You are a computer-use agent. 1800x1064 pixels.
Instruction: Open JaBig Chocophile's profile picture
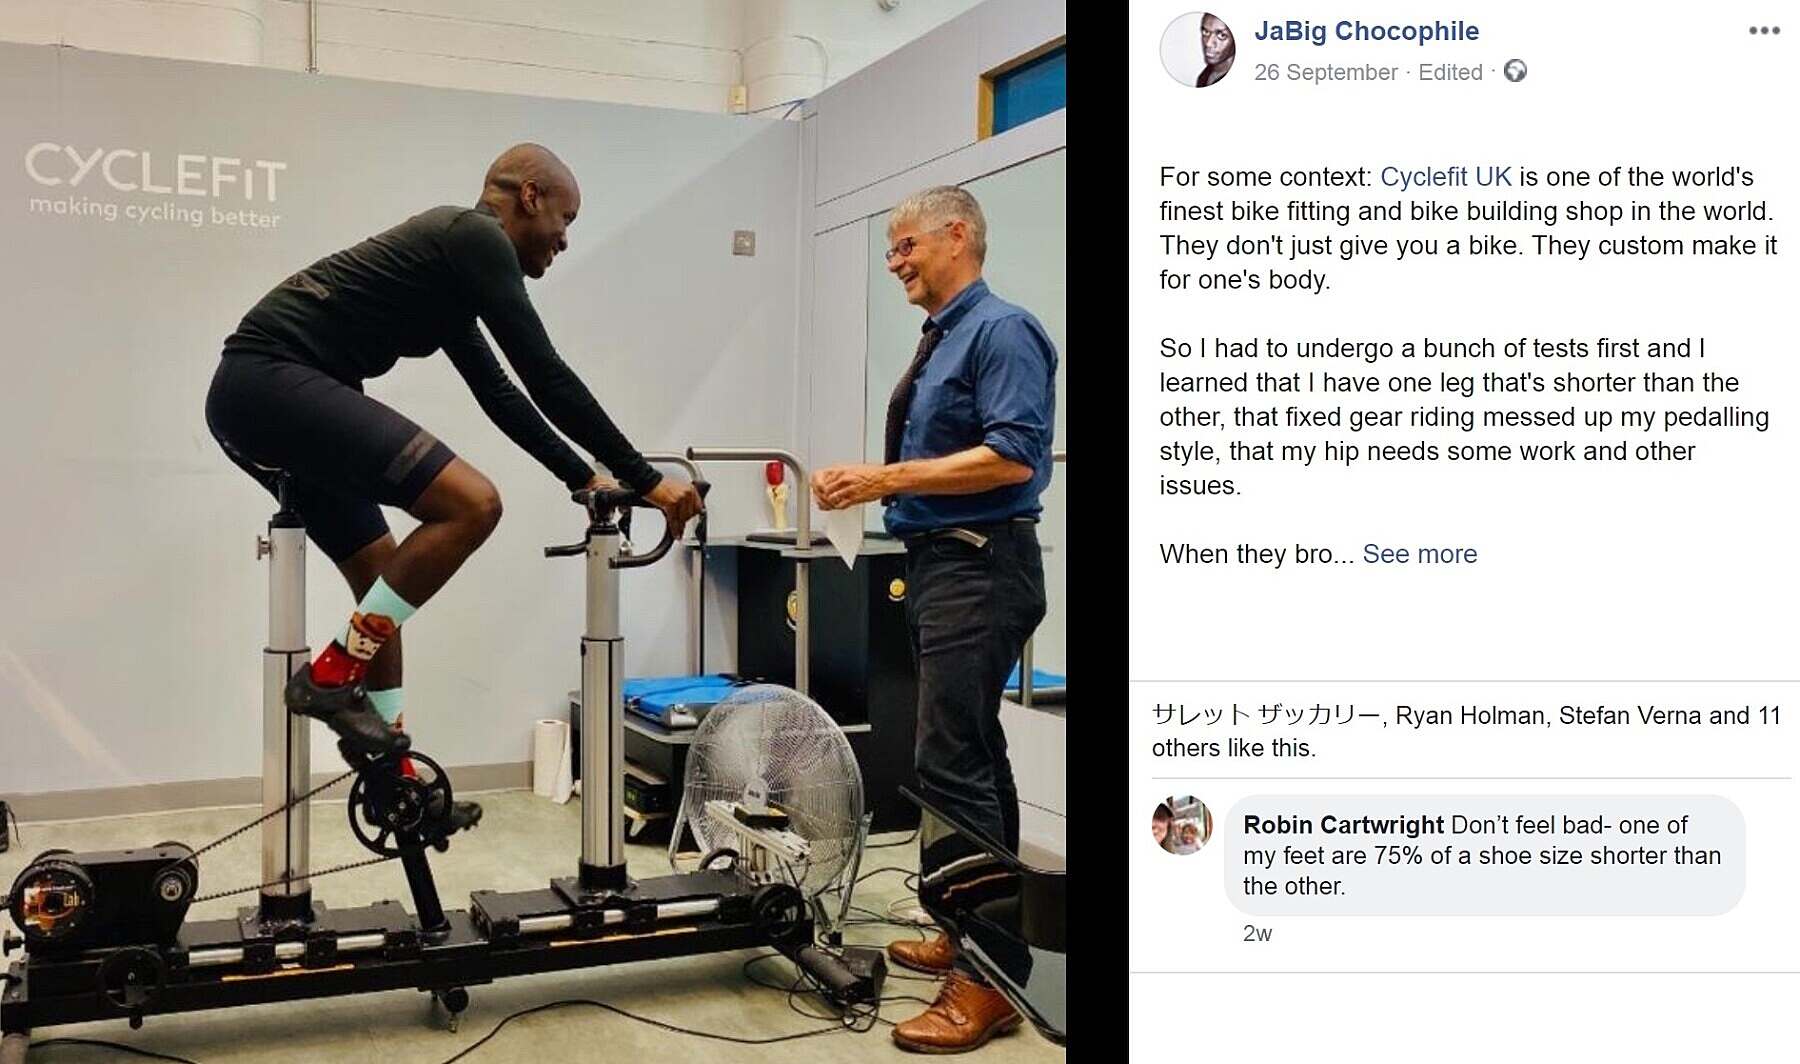pyautogui.click(x=1197, y=50)
